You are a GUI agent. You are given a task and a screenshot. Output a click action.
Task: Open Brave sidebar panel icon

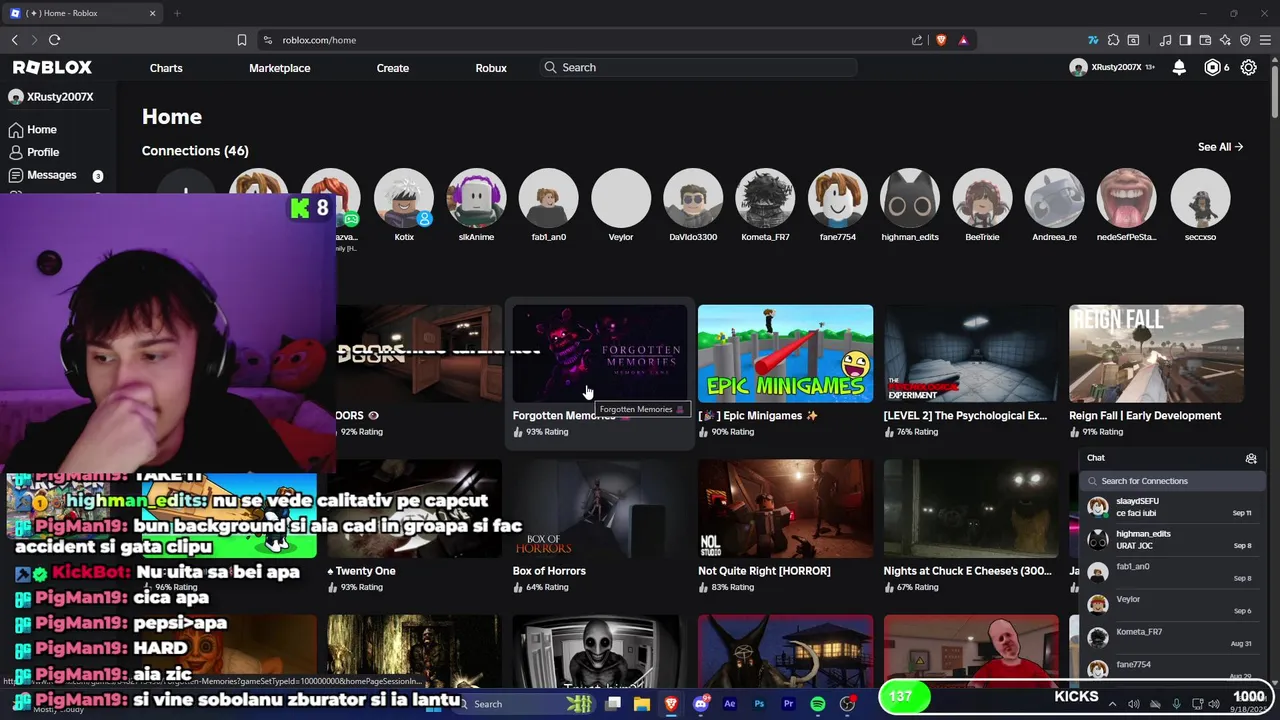pyautogui.click(x=1185, y=40)
